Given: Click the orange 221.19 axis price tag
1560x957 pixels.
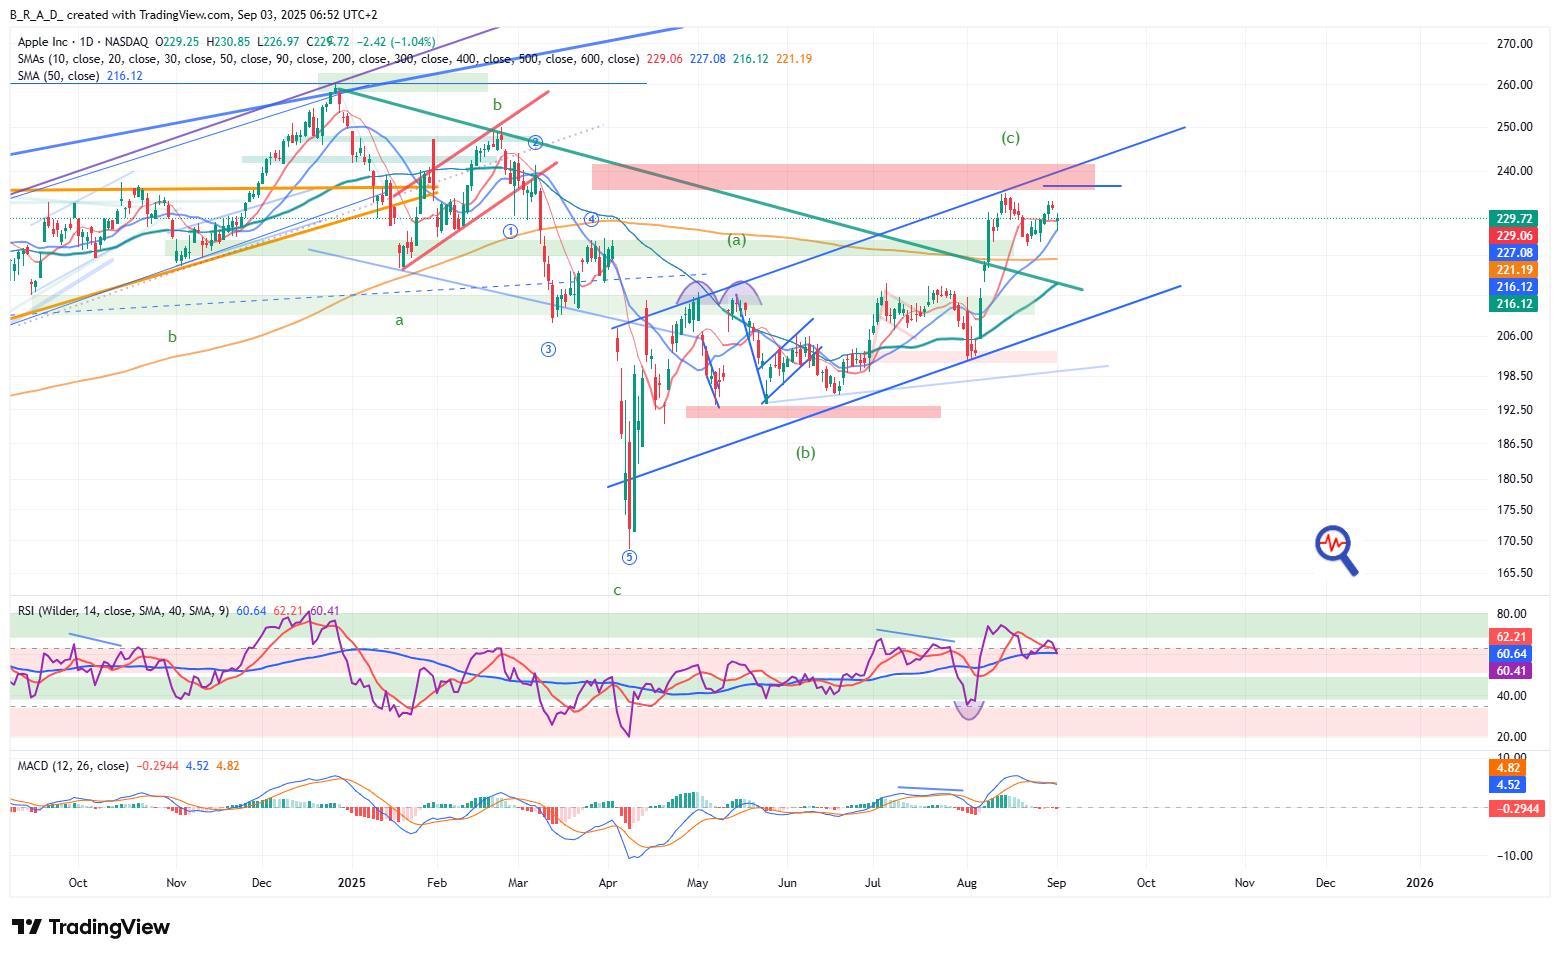Looking at the screenshot, I should (x=1513, y=270).
